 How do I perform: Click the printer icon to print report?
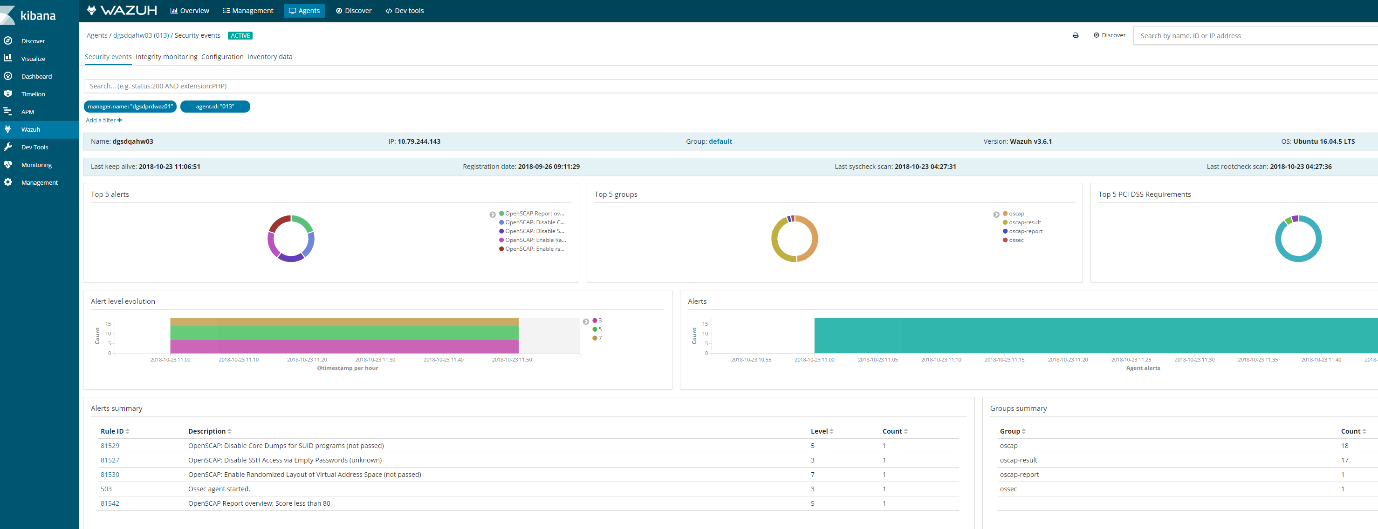(x=1075, y=35)
